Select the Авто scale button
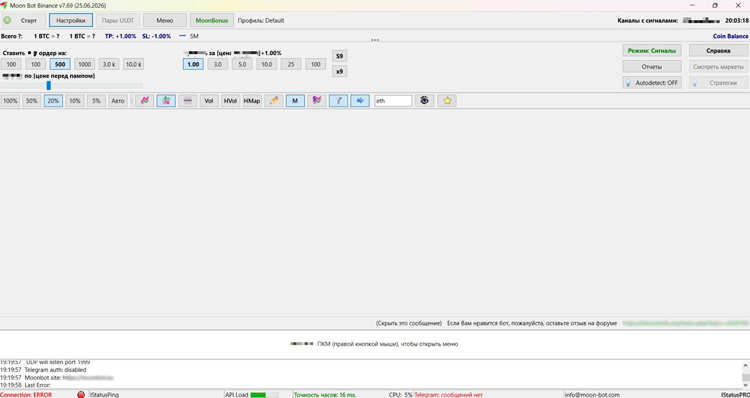The width and height of the screenshot is (750, 398). coord(118,101)
